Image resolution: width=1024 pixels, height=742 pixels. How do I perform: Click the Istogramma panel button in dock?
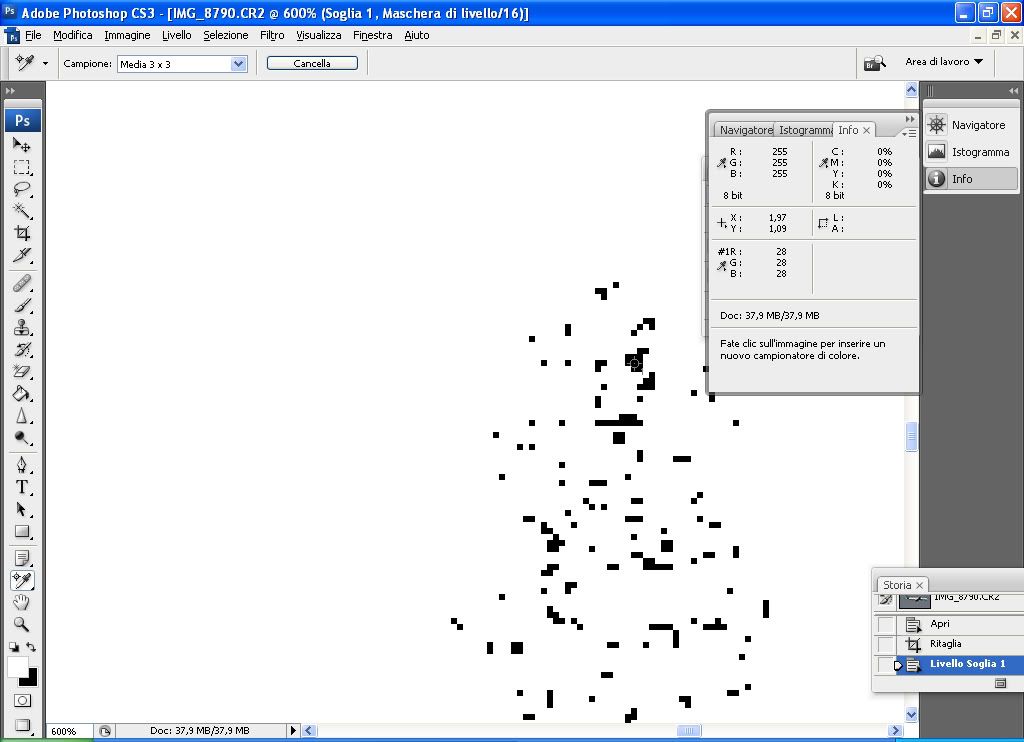[969, 152]
